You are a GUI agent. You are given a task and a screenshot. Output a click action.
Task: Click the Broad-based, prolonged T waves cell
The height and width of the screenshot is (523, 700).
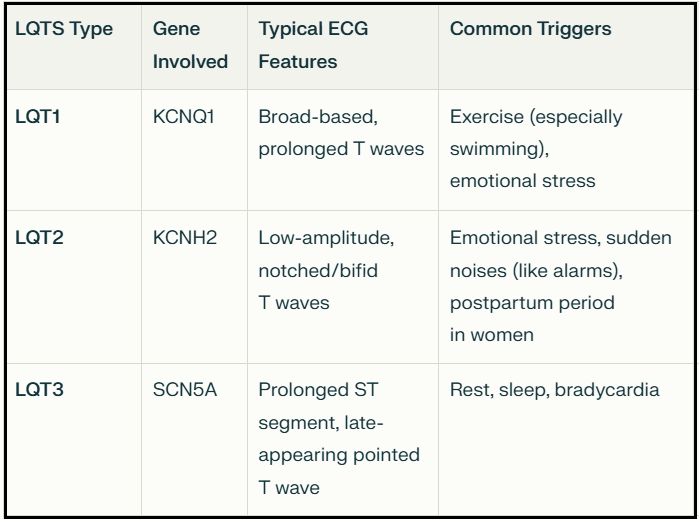(x=341, y=133)
